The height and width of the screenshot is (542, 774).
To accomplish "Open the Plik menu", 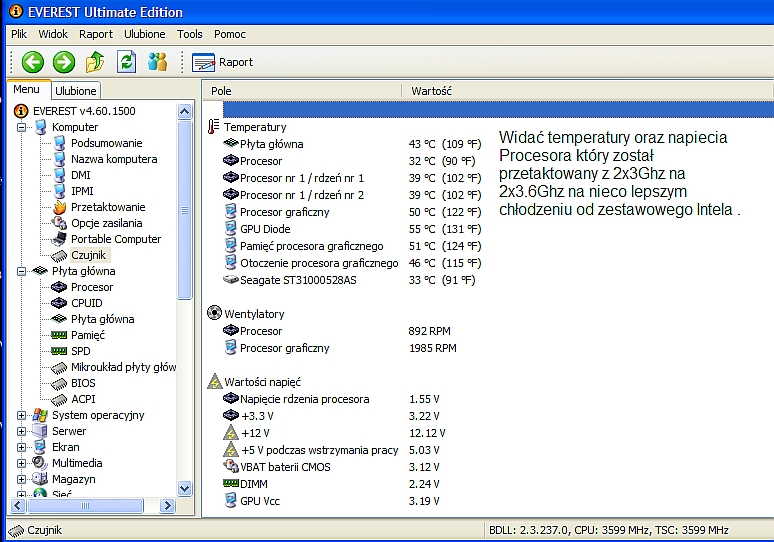I will [19, 34].
